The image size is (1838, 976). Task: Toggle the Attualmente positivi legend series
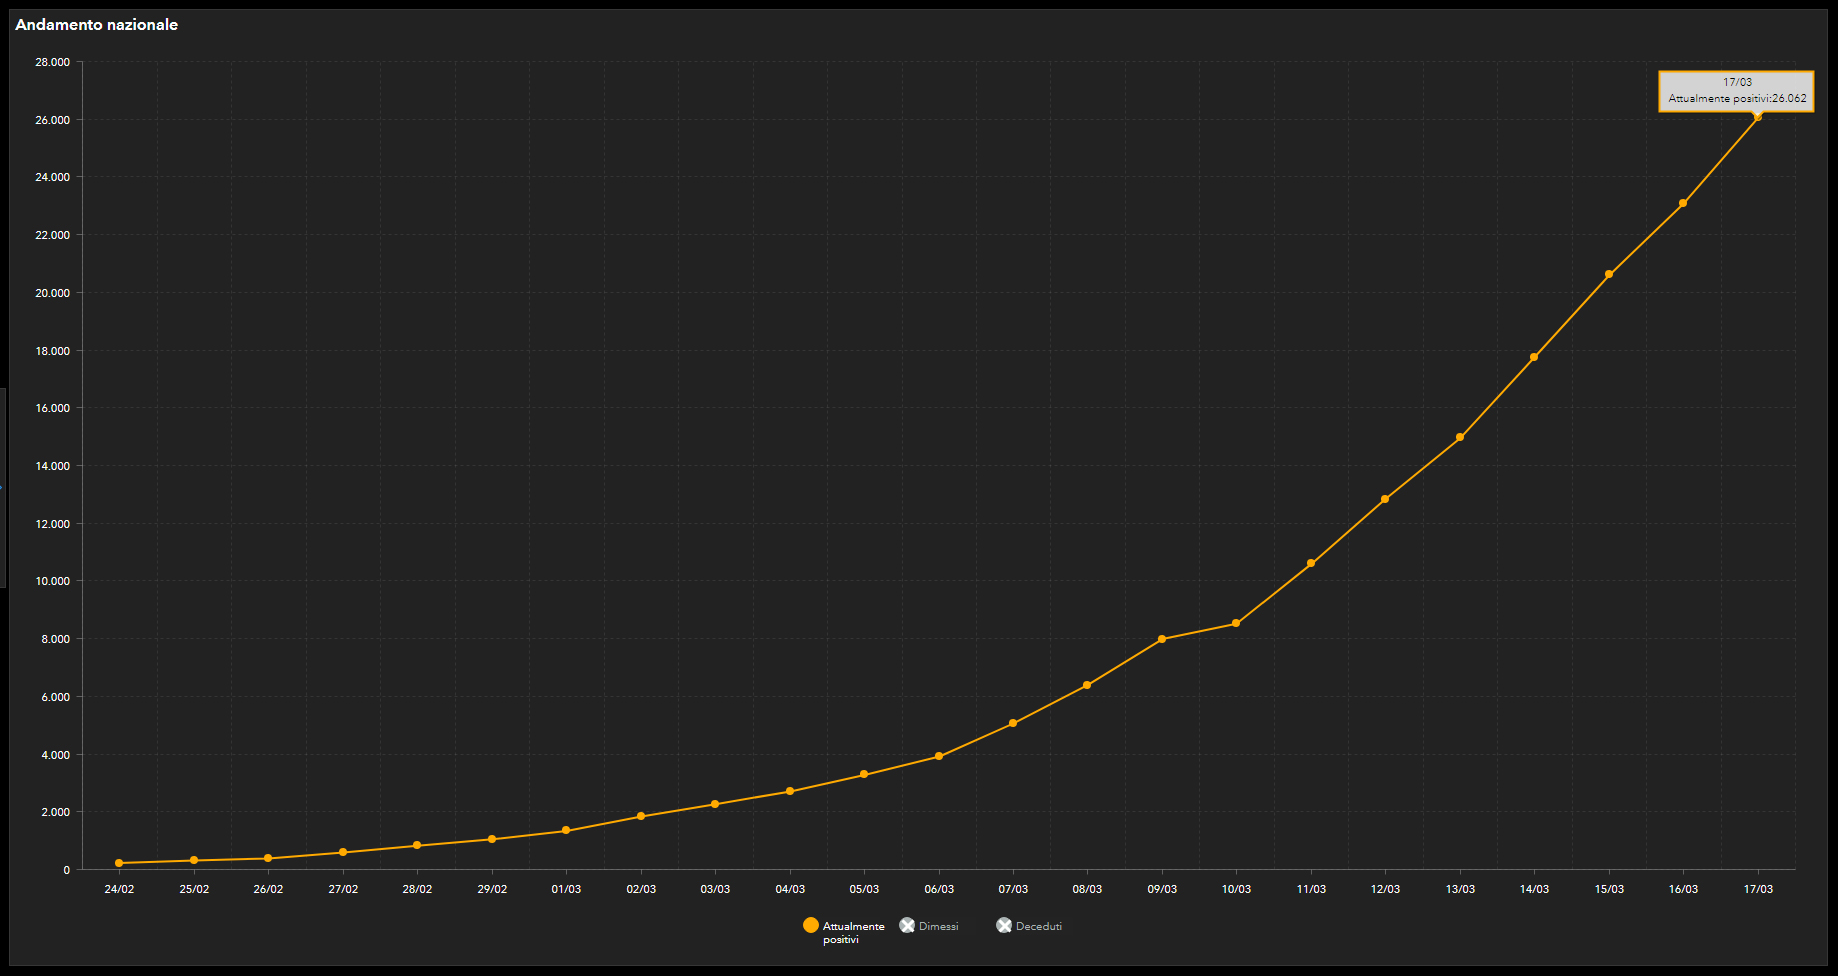coord(843,932)
